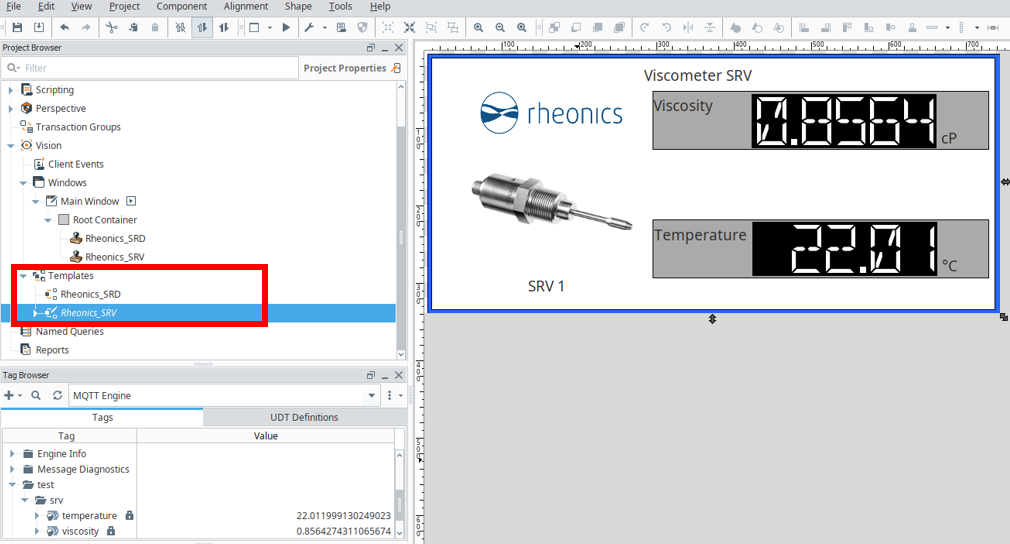The height and width of the screenshot is (544, 1010).
Task: Click the security shield icon
Action: [363, 27]
